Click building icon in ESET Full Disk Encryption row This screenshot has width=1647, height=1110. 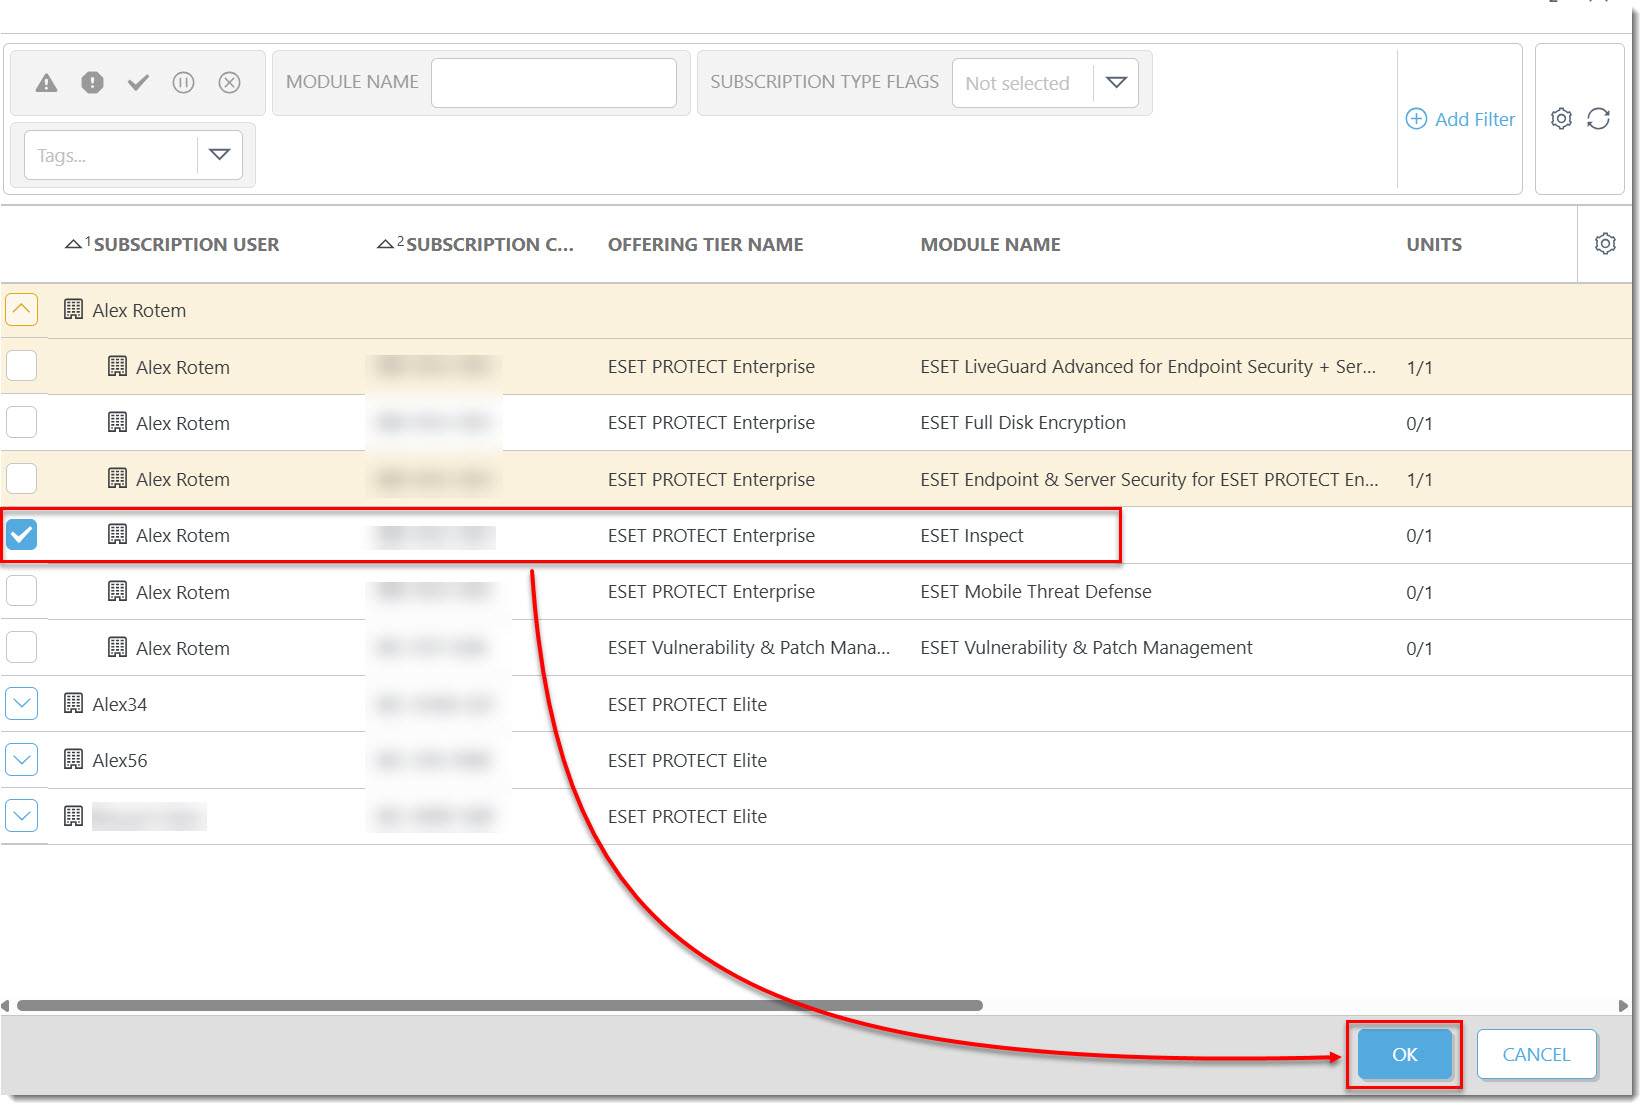point(117,423)
